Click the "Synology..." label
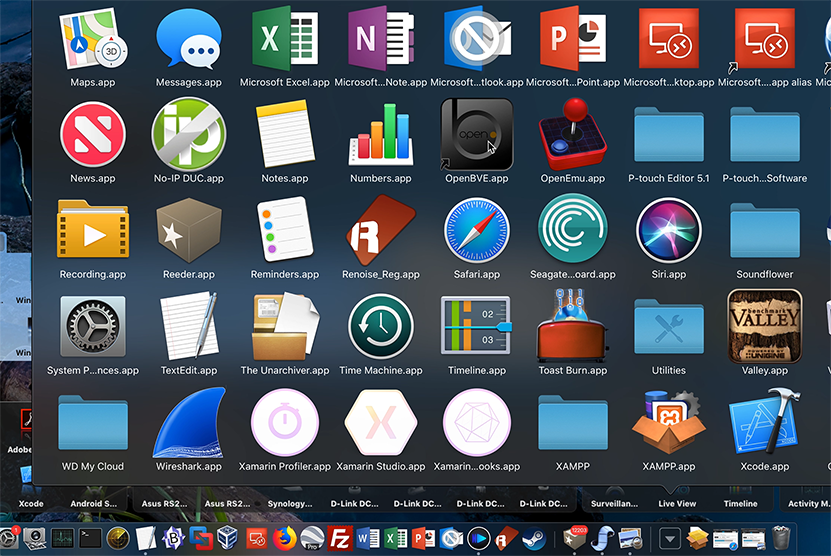Viewport: 831px width, 556px height. pyautogui.click(x=289, y=504)
